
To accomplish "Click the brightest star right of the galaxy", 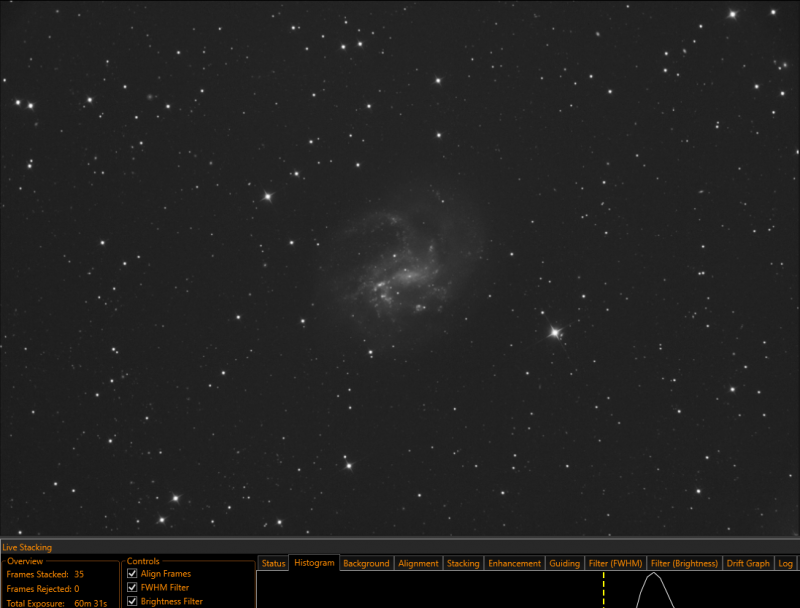I will point(555,333).
